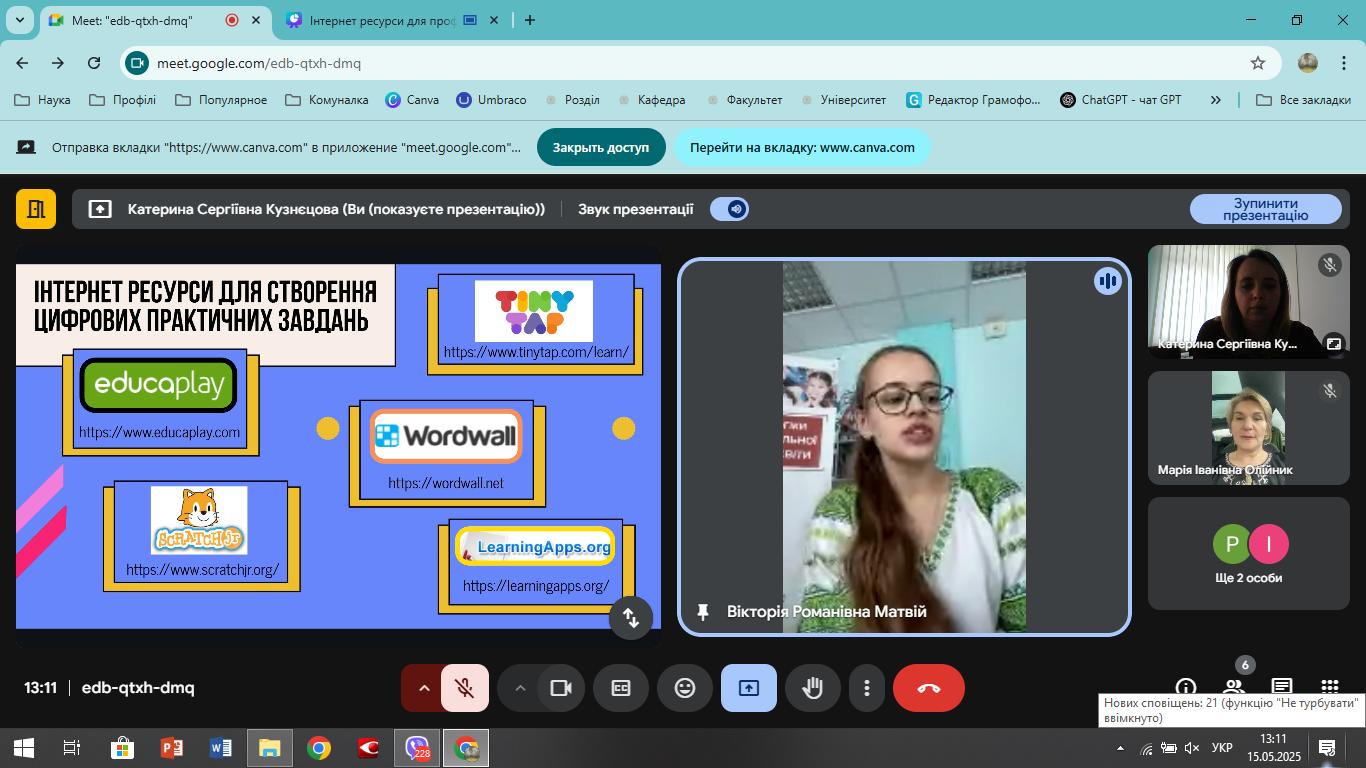Launch PowerPoint from the taskbar
The width and height of the screenshot is (1366, 768).
pos(171,748)
